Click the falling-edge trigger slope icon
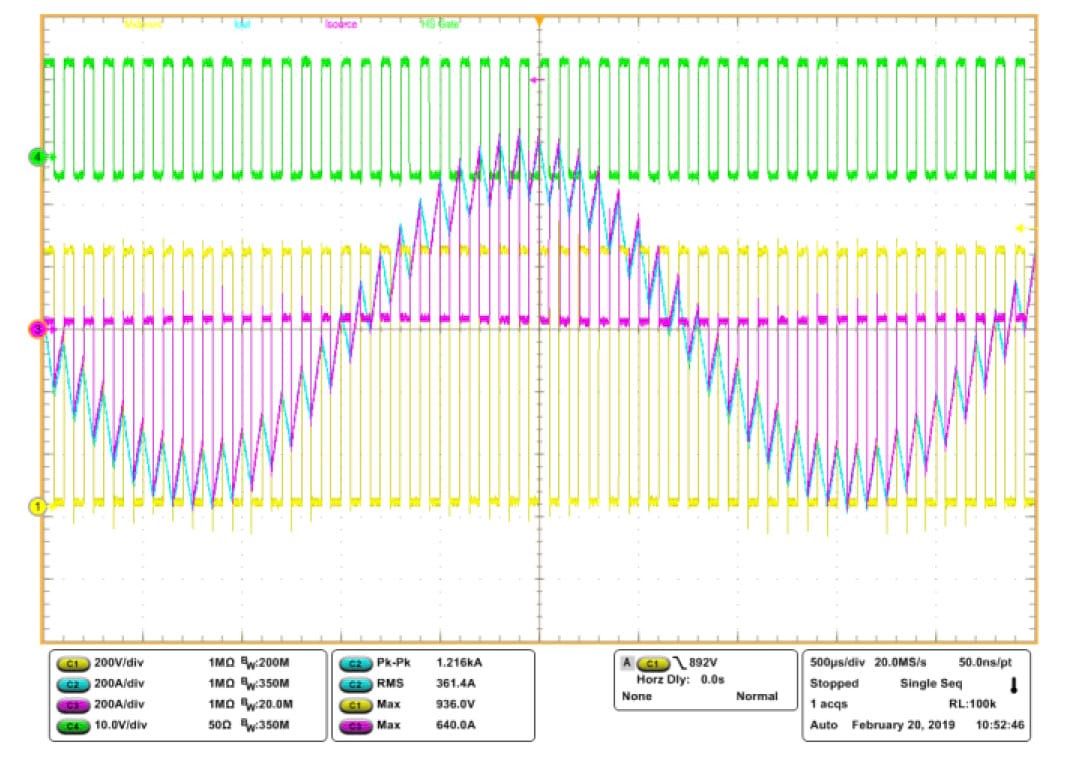Screen dimensions: 1091x772 [680, 663]
